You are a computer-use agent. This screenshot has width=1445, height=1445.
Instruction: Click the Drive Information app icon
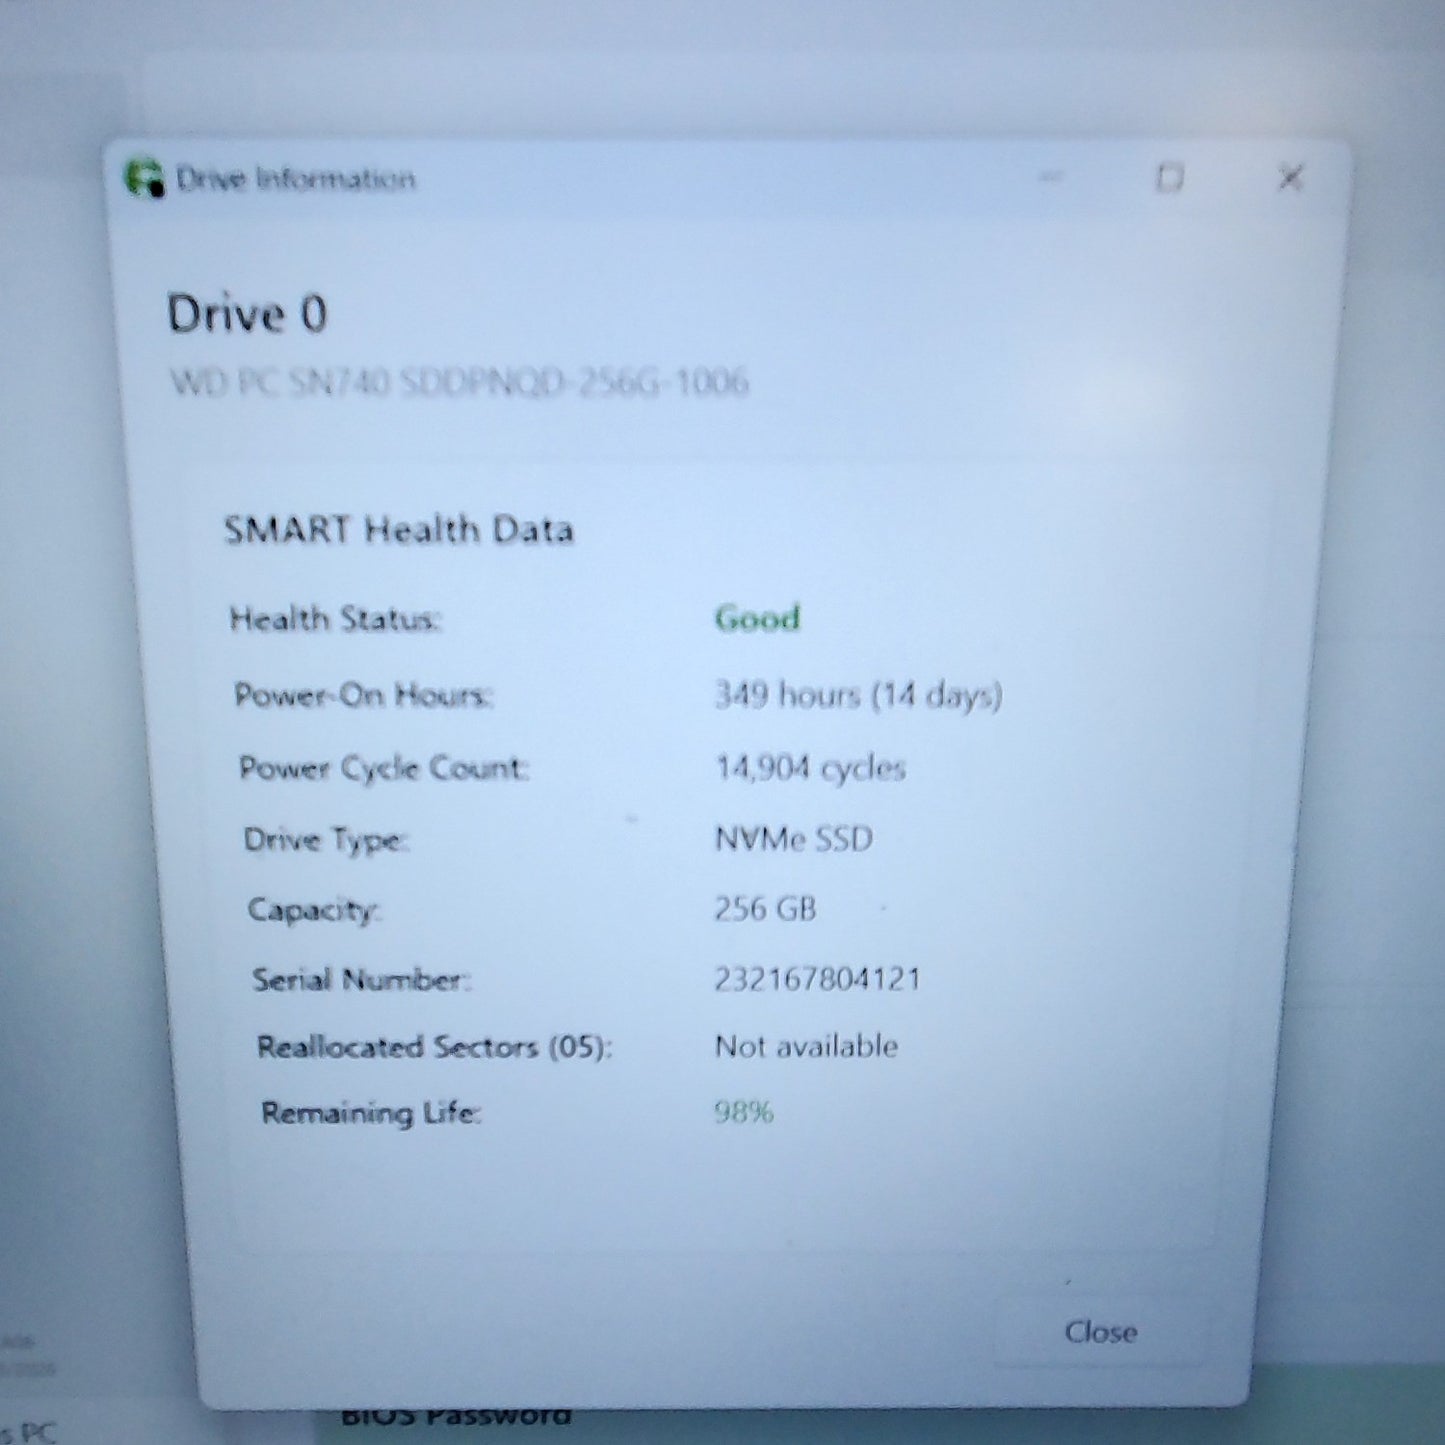[144, 179]
